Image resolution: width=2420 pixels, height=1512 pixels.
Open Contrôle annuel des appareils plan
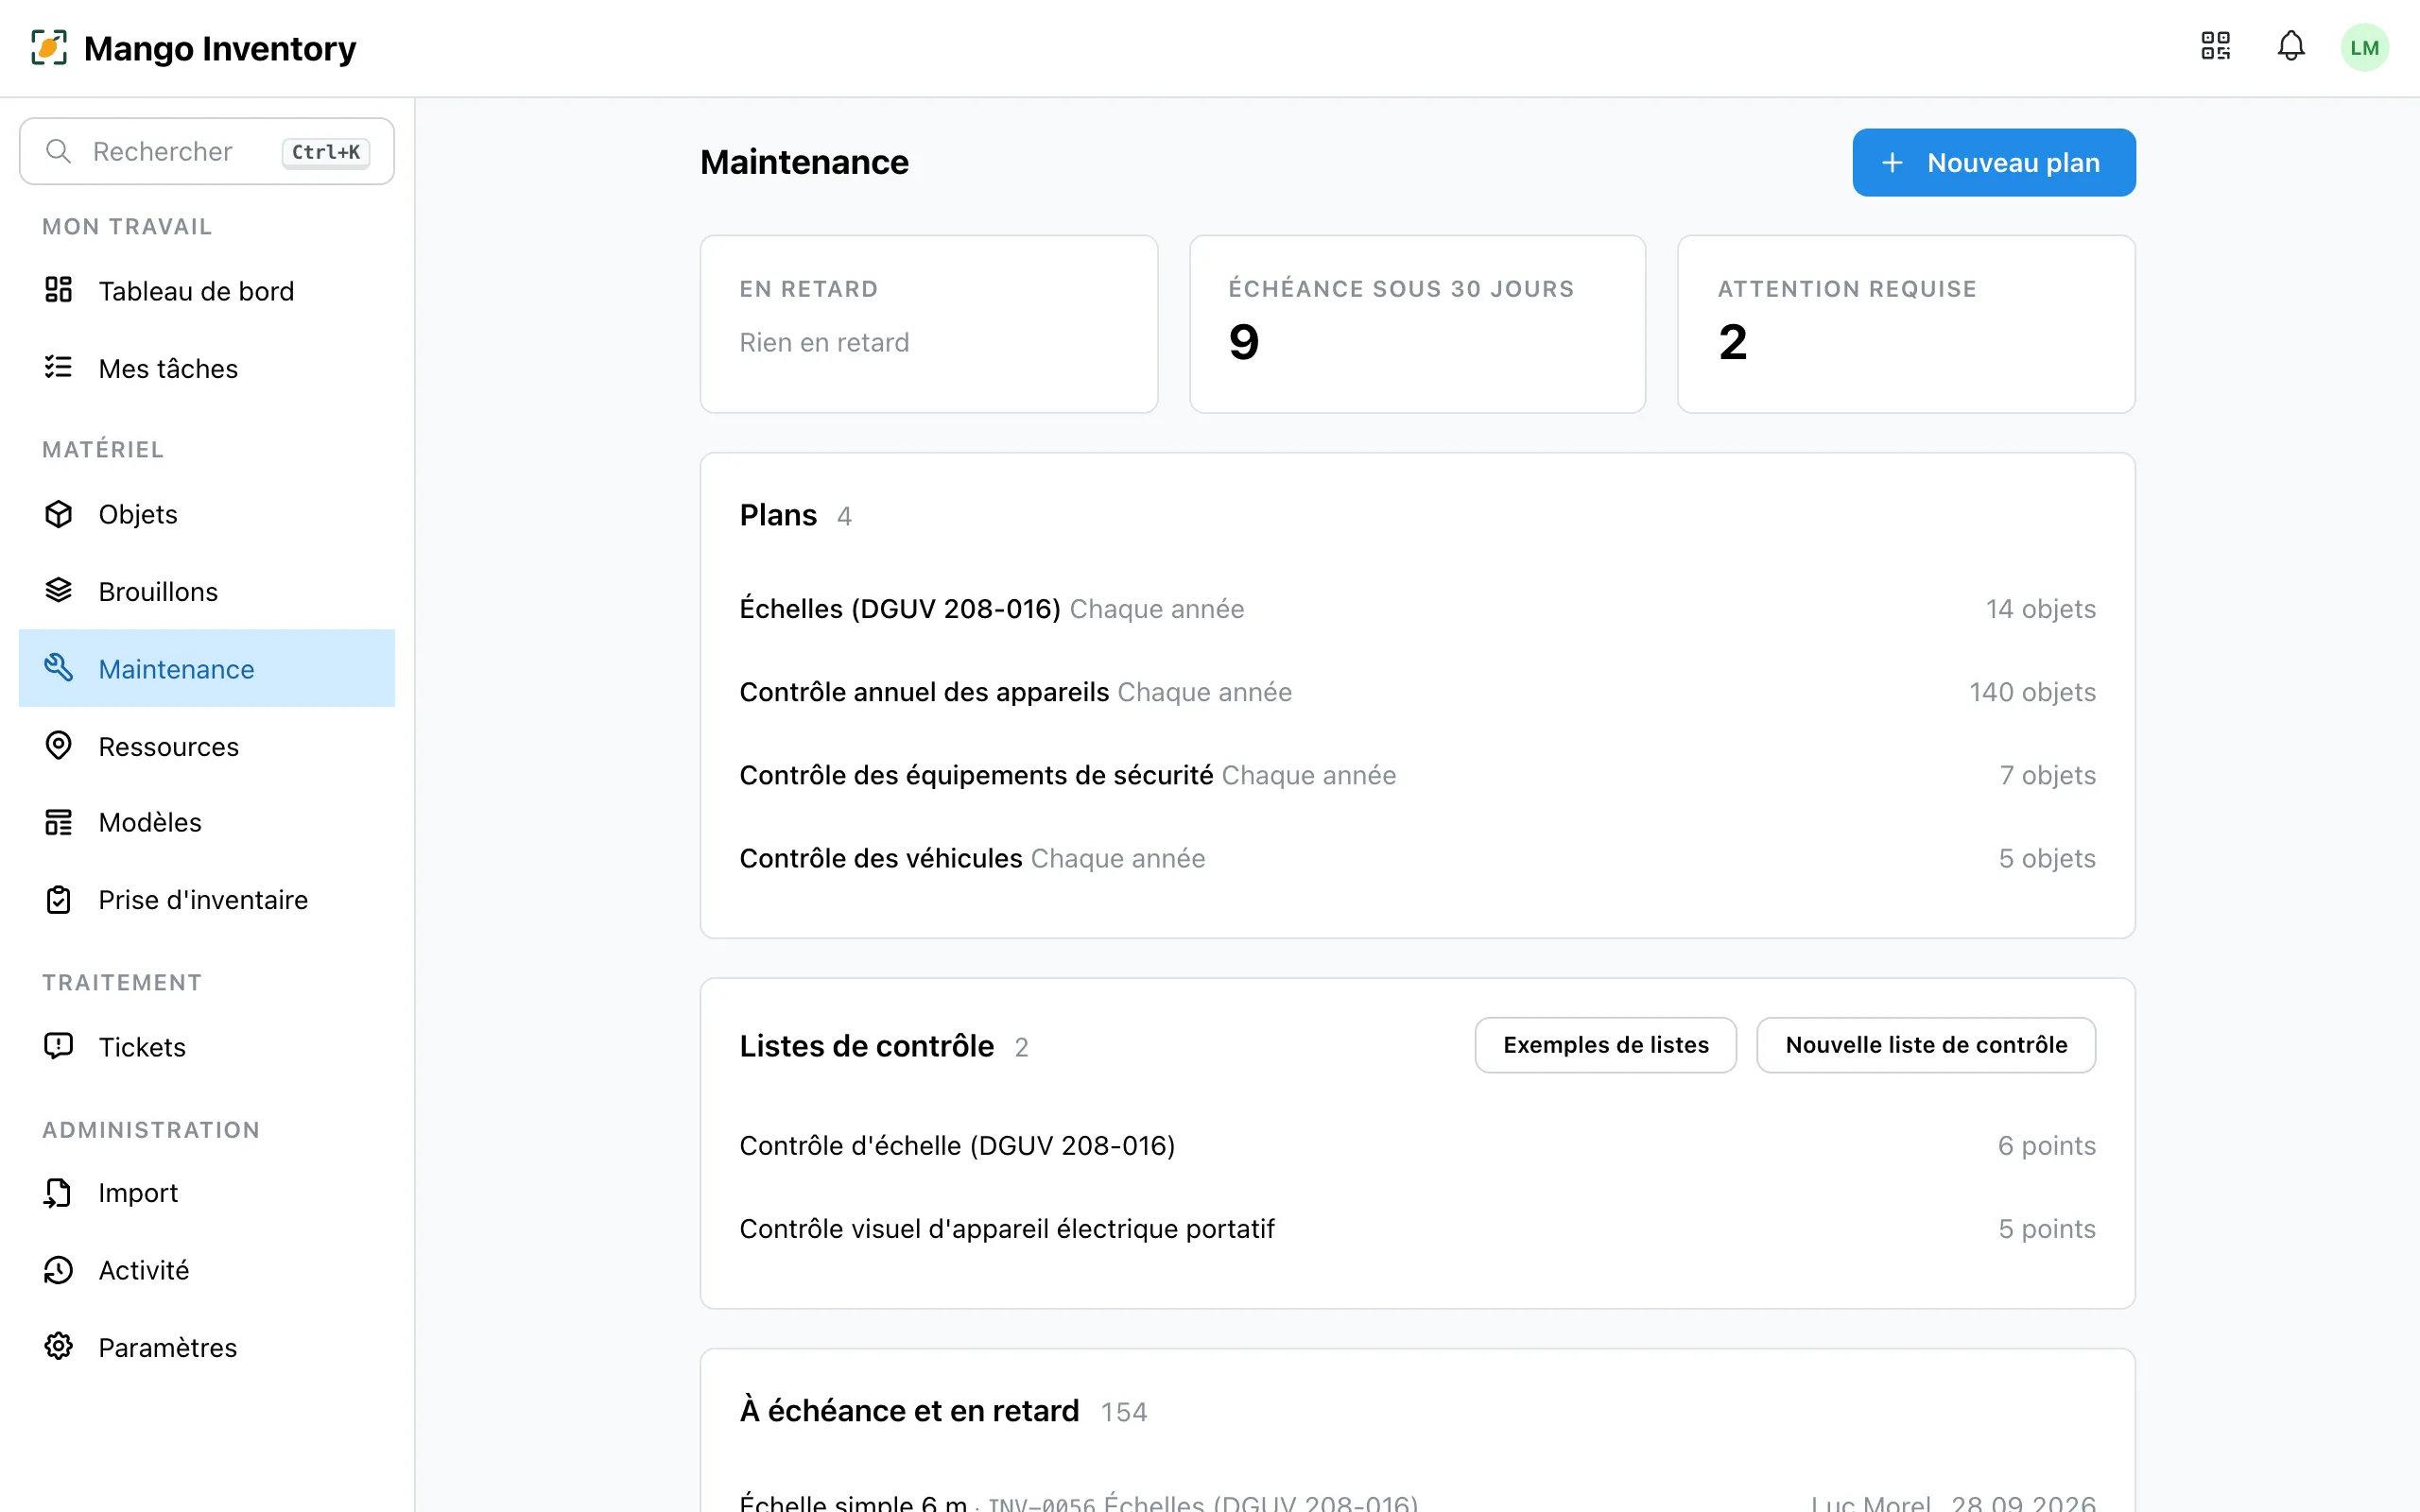click(1417, 692)
